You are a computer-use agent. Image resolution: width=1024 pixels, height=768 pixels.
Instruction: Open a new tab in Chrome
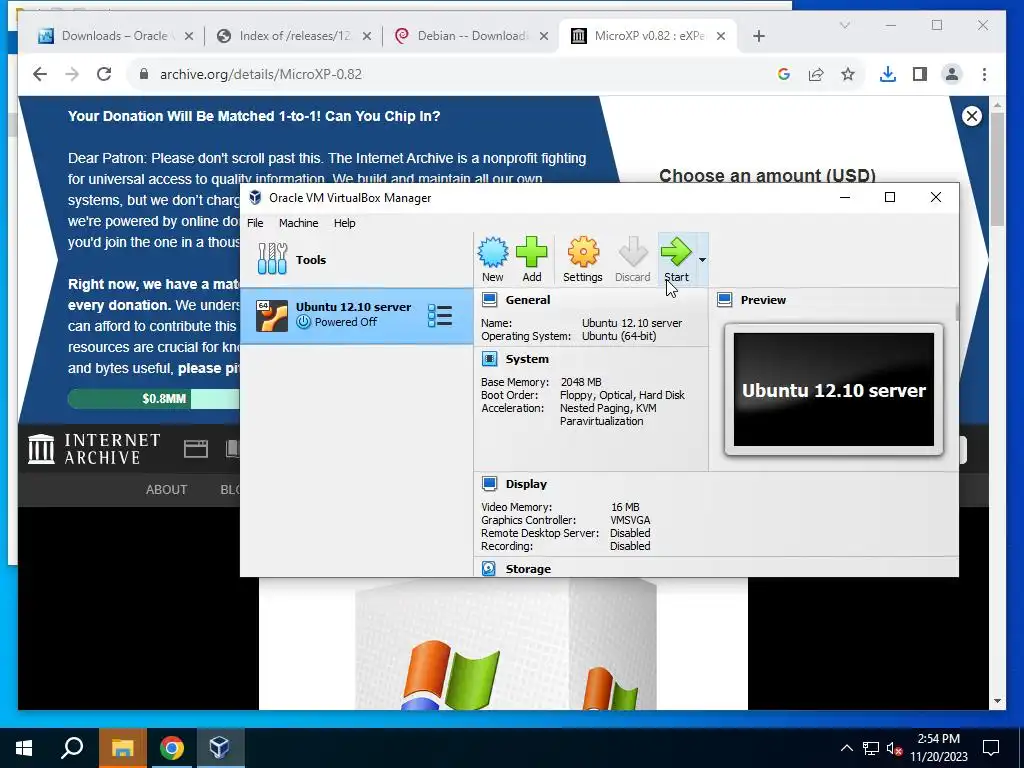click(758, 36)
